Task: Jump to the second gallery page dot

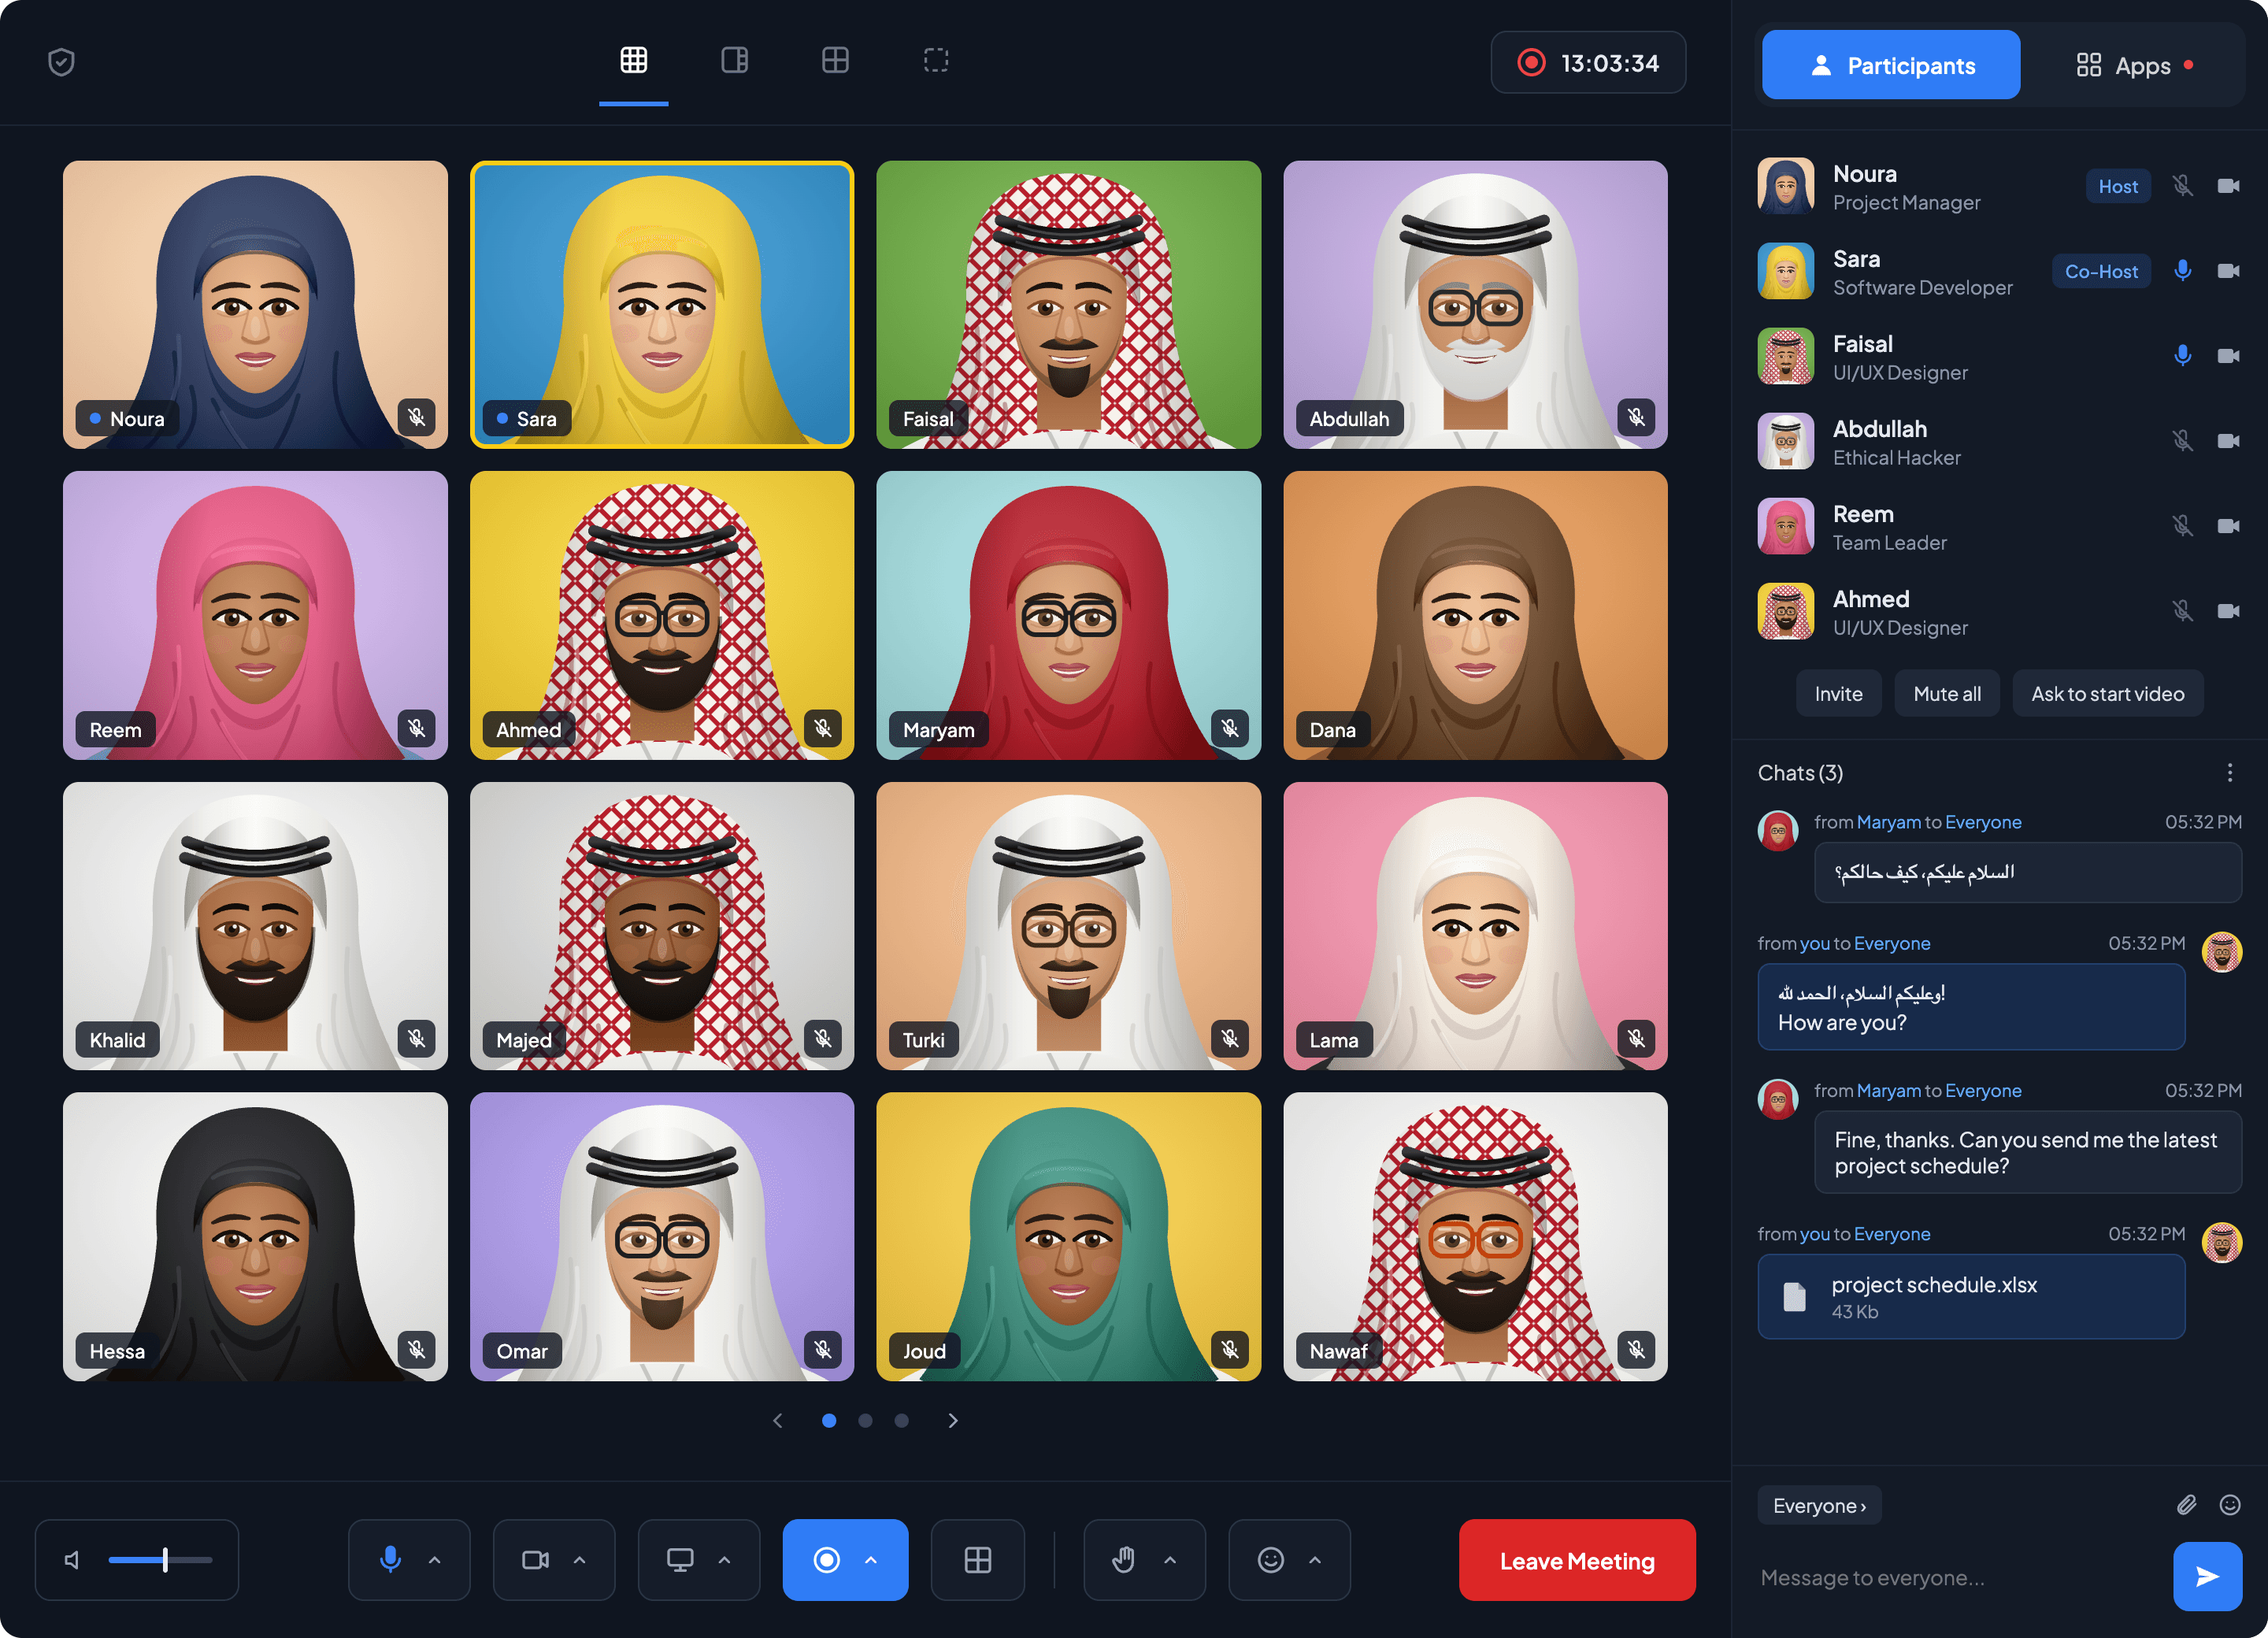Action: (865, 1420)
